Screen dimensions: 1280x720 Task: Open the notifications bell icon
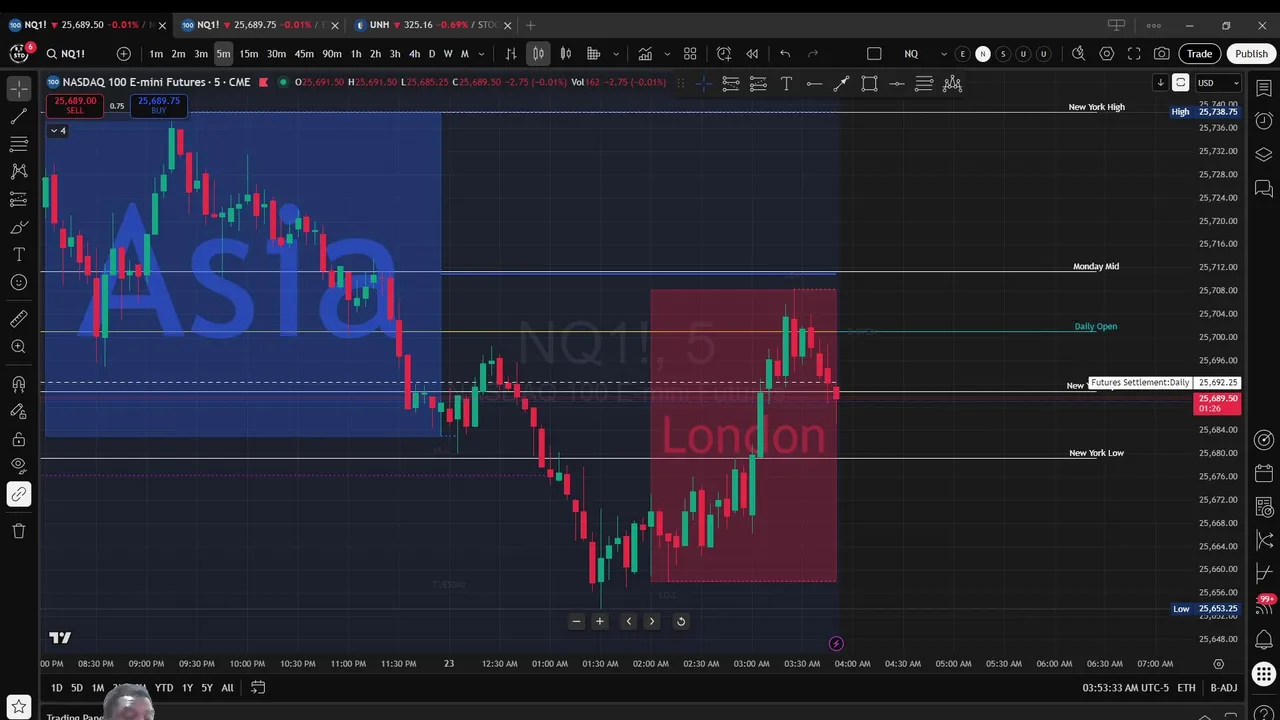tap(1264, 640)
